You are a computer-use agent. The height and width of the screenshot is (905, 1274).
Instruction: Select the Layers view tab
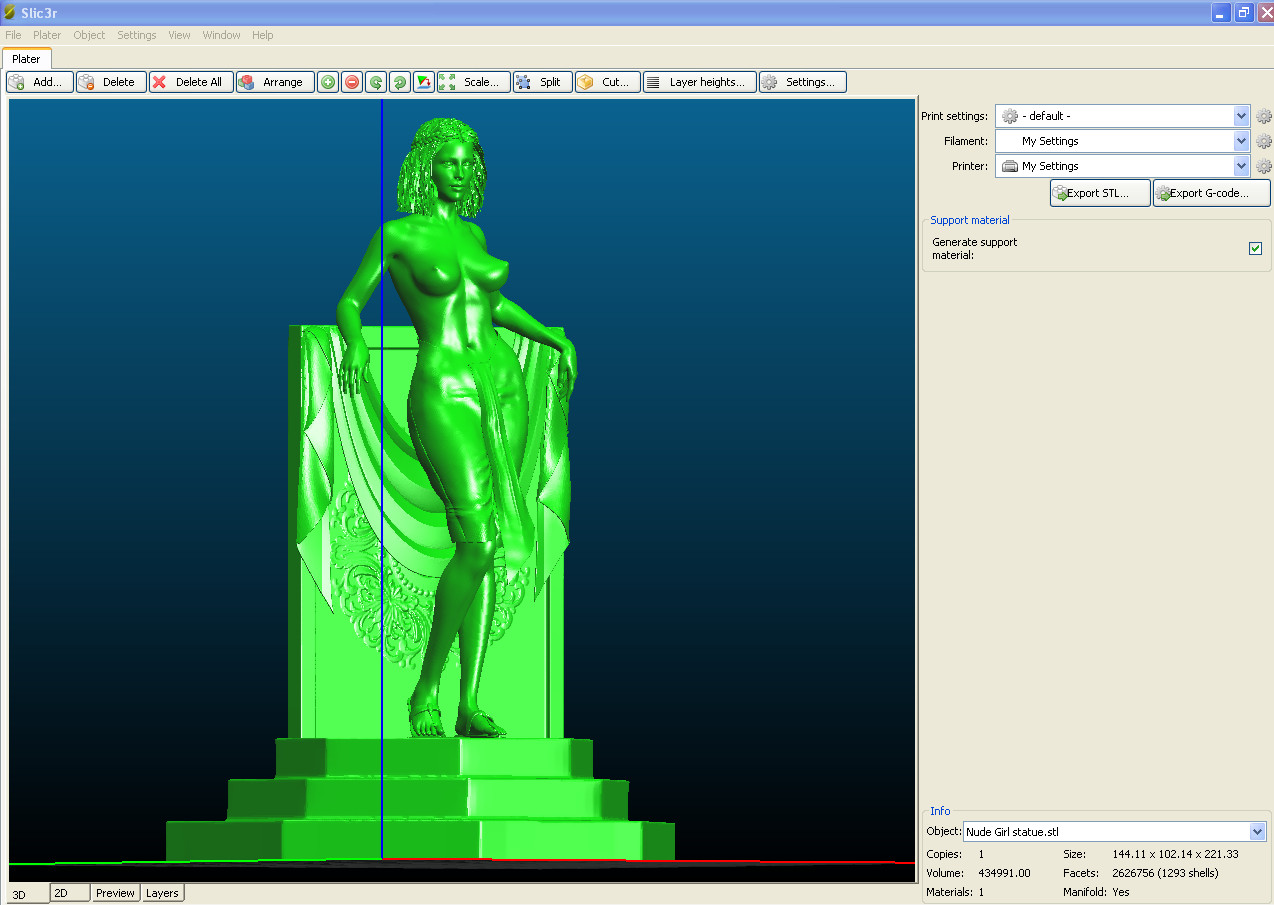pyautogui.click(x=162, y=893)
